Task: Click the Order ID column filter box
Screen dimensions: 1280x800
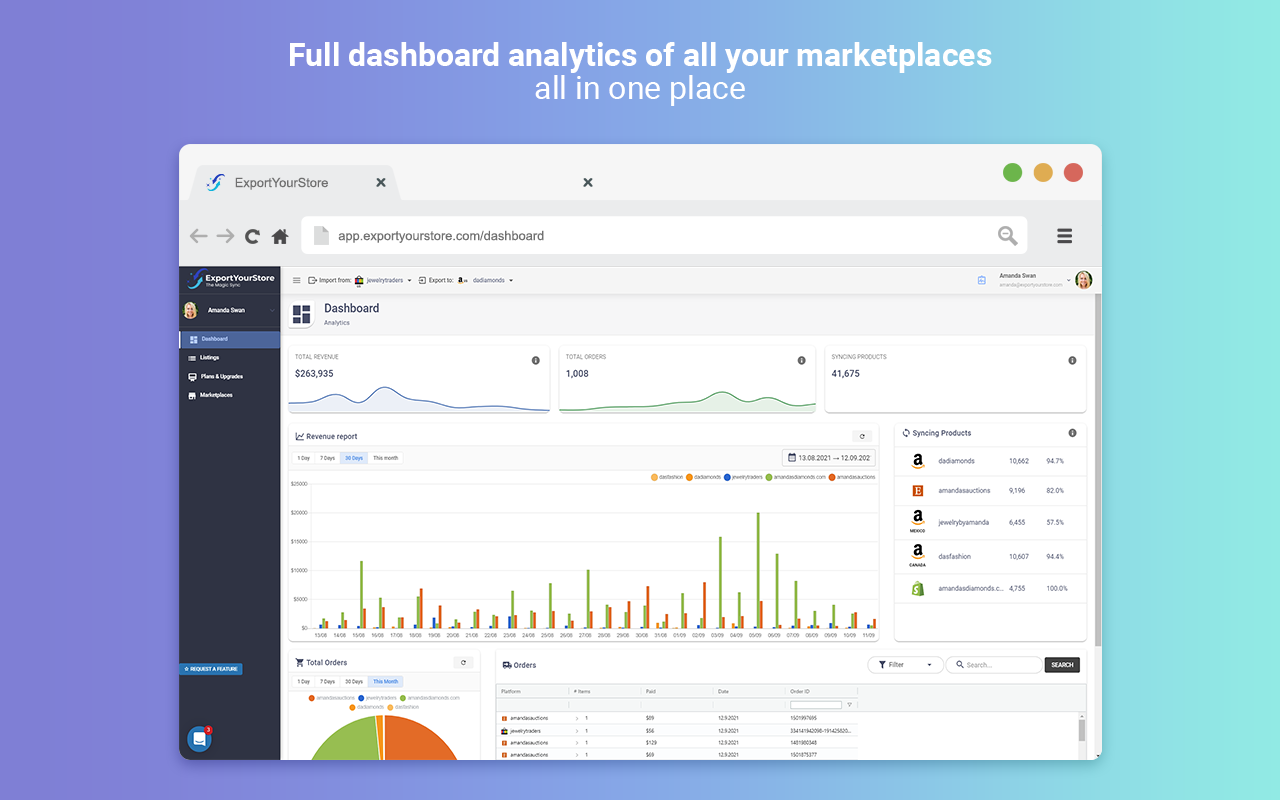Action: coord(816,705)
